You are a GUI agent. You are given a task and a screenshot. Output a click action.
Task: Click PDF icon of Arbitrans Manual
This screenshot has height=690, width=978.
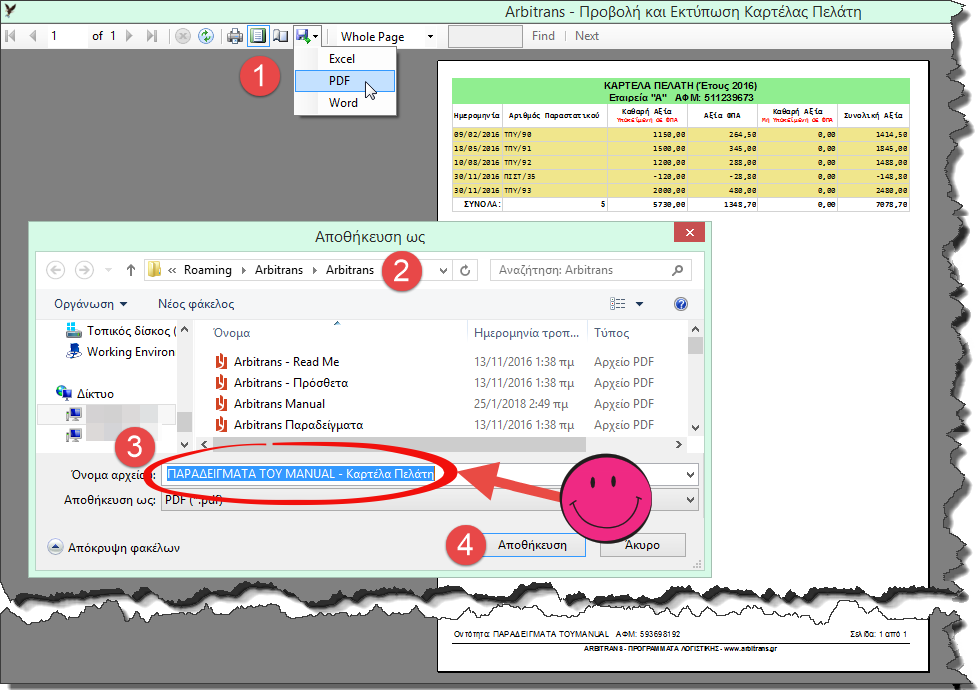pyautogui.click(x=221, y=404)
